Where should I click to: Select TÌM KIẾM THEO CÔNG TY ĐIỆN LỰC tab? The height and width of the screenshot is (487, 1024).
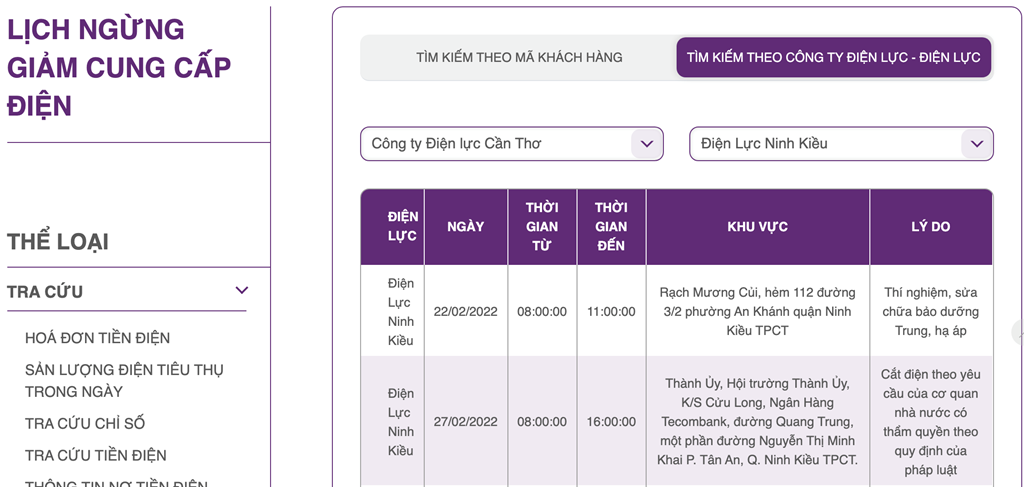[x=833, y=57]
